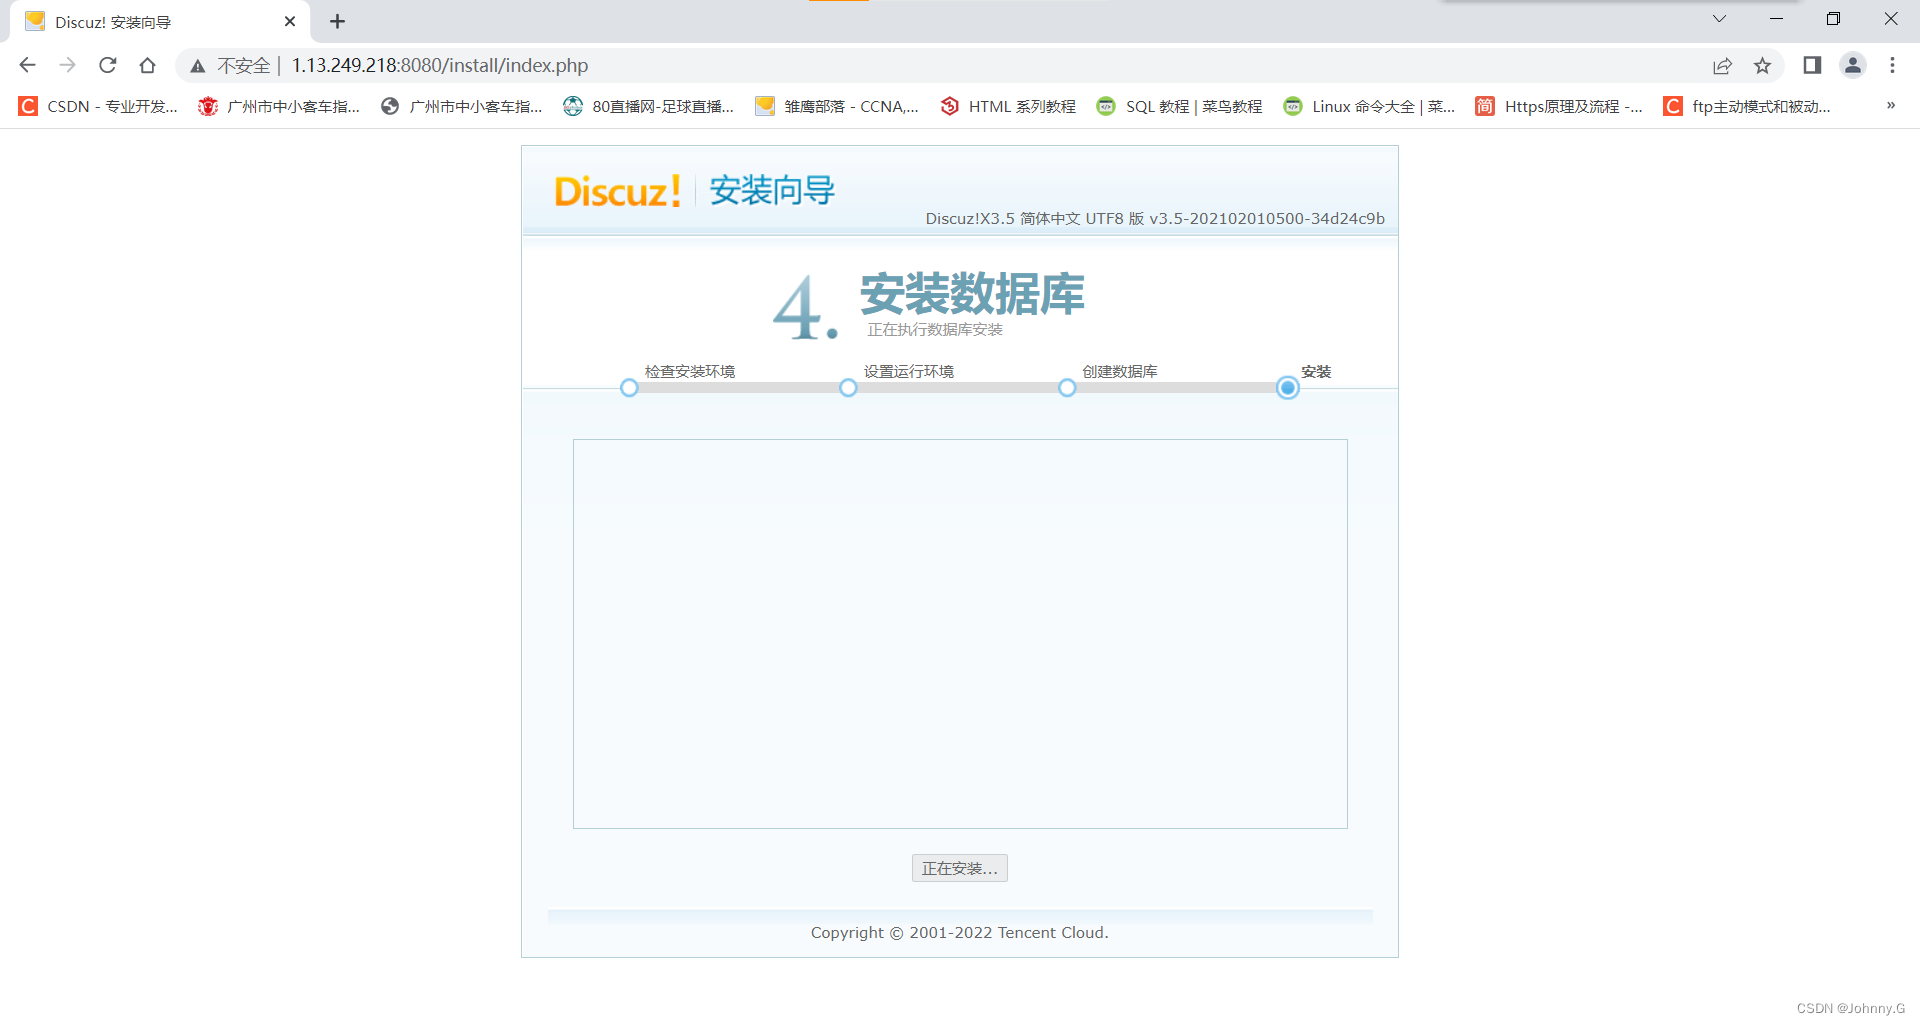Open the Linux 命令大全 bookmark
Viewport: 1920px width, 1025px height.
(1369, 106)
